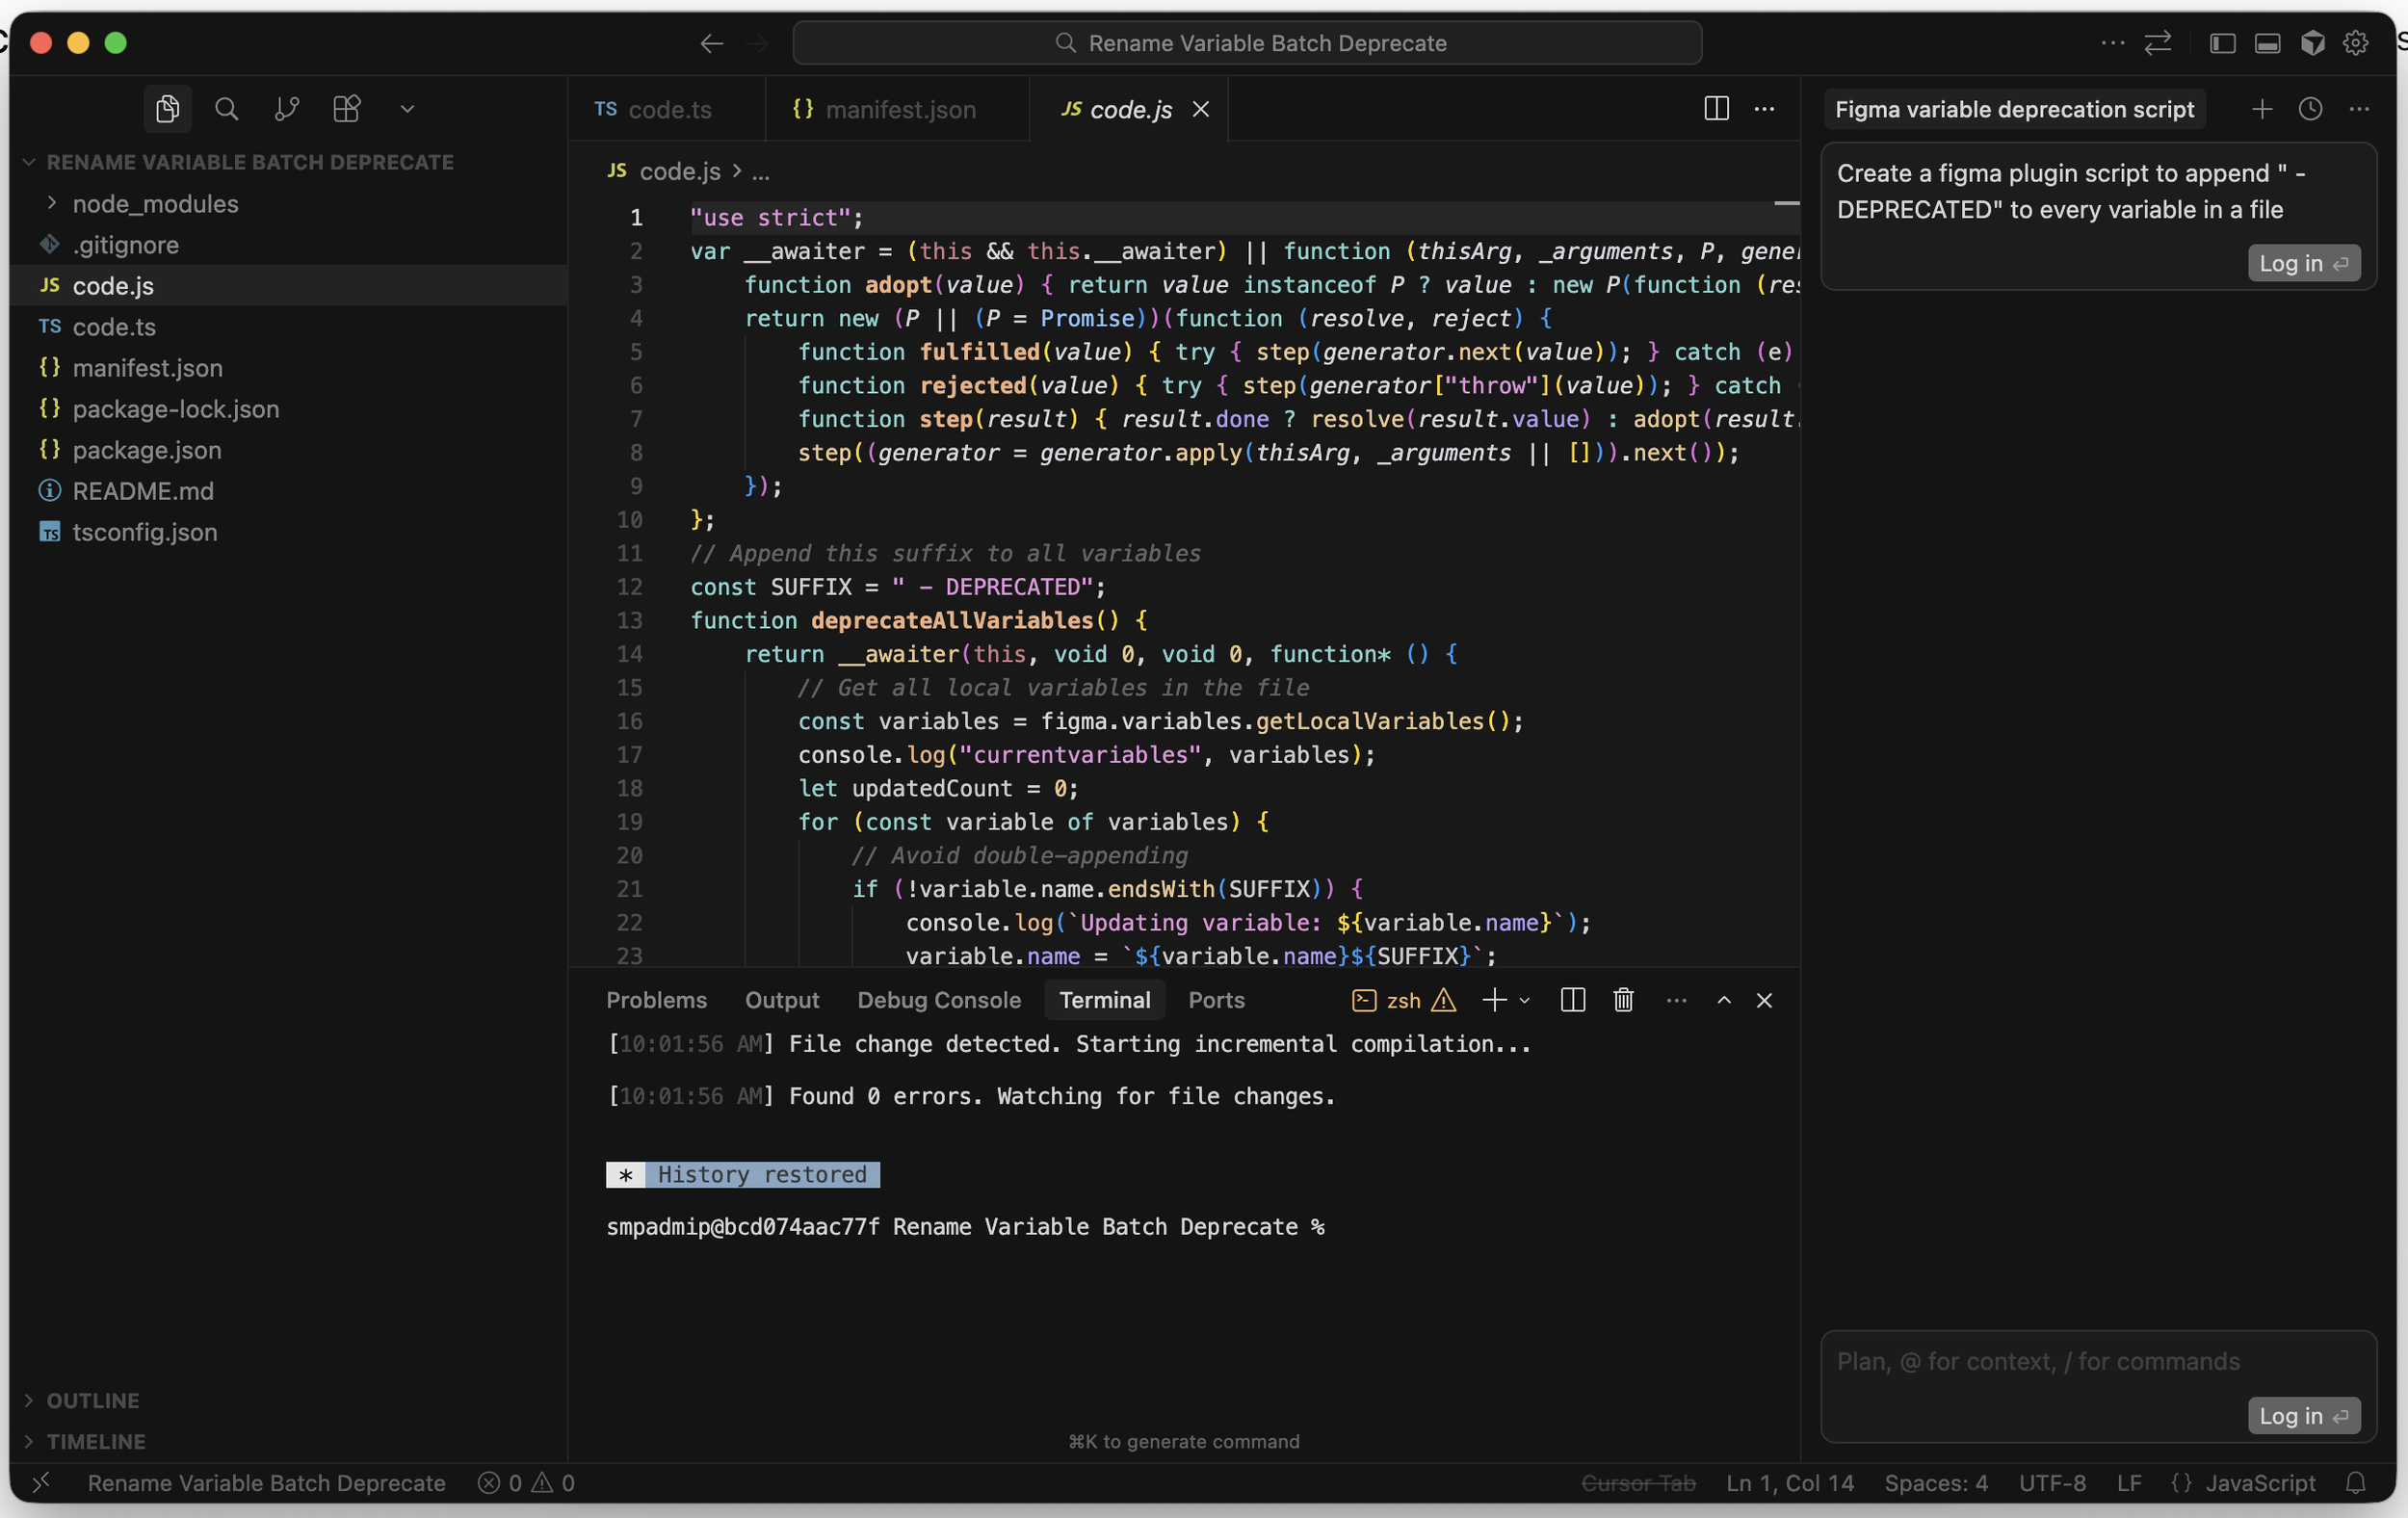Image resolution: width=2408 pixels, height=1518 pixels.
Task: Click the breadcrumb ellipsis after code.js
Action: [760, 172]
